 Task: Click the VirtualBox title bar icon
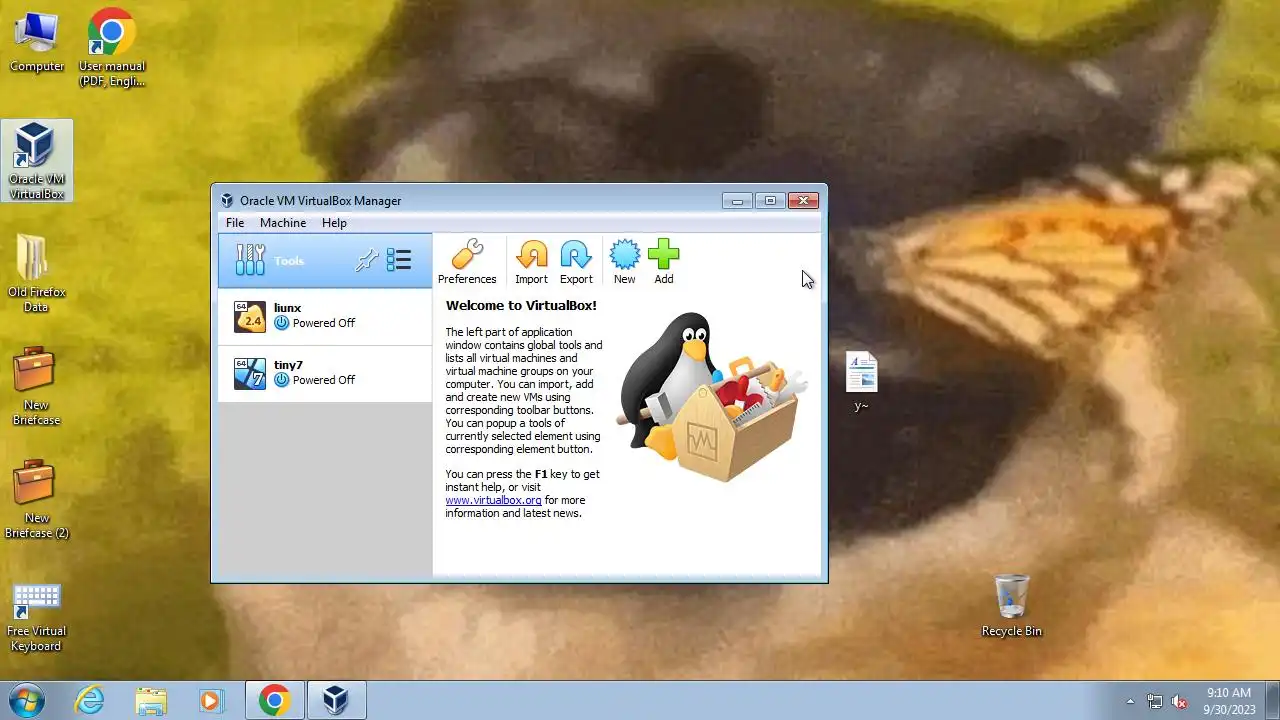(227, 201)
